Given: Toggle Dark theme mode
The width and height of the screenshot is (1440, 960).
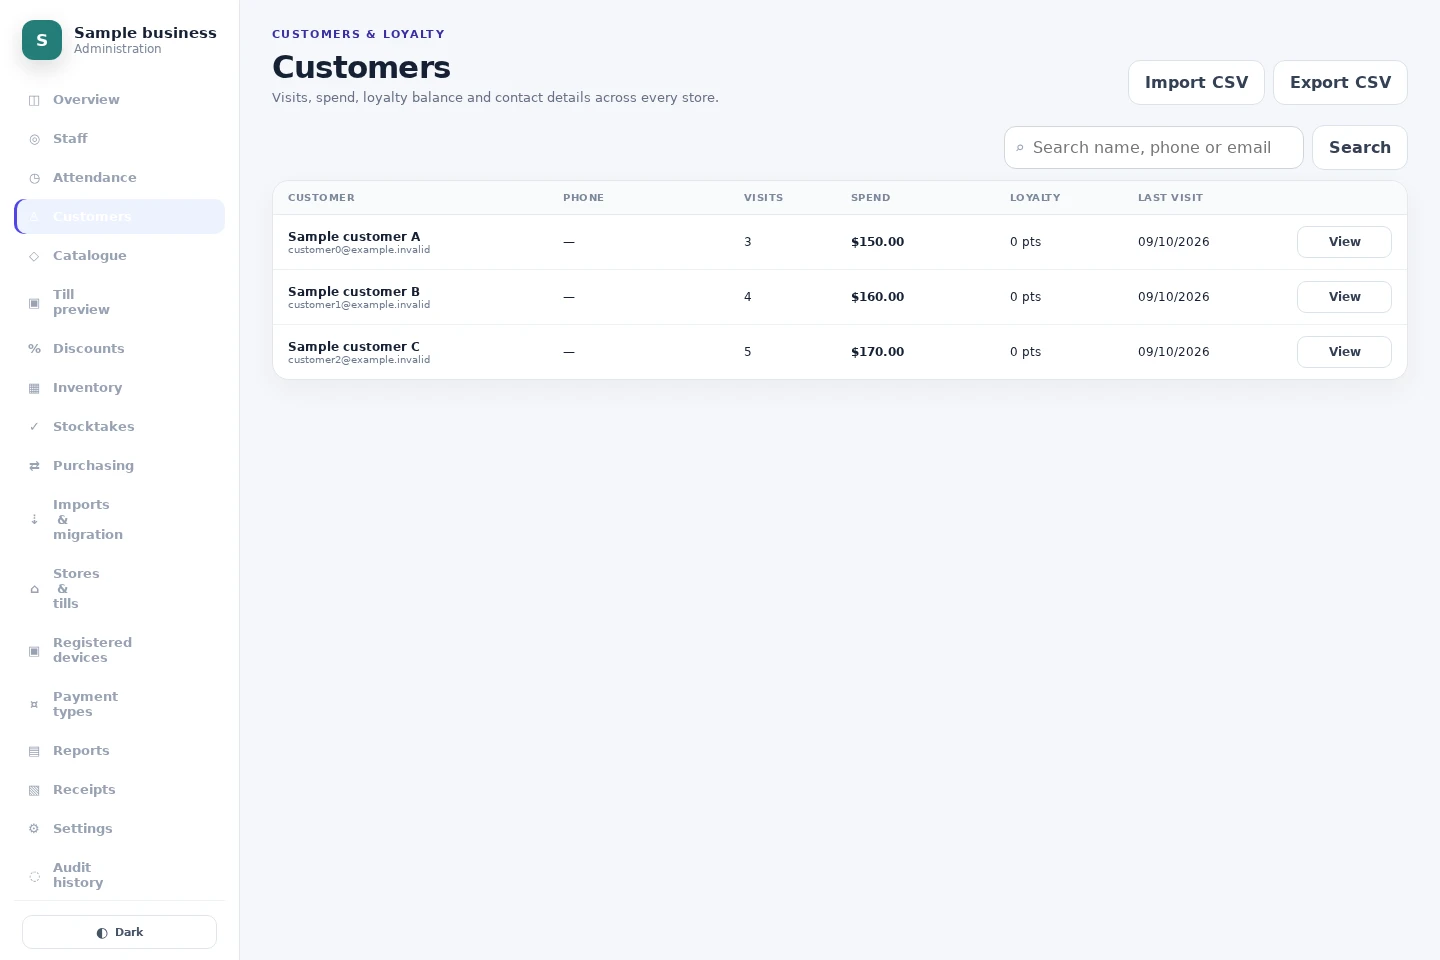Looking at the screenshot, I should click(x=119, y=932).
